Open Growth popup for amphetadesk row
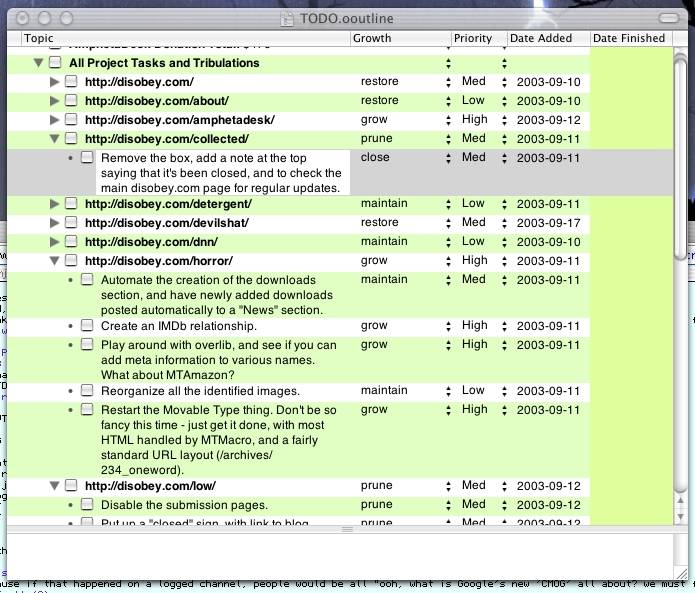 (x=449, y=120)
